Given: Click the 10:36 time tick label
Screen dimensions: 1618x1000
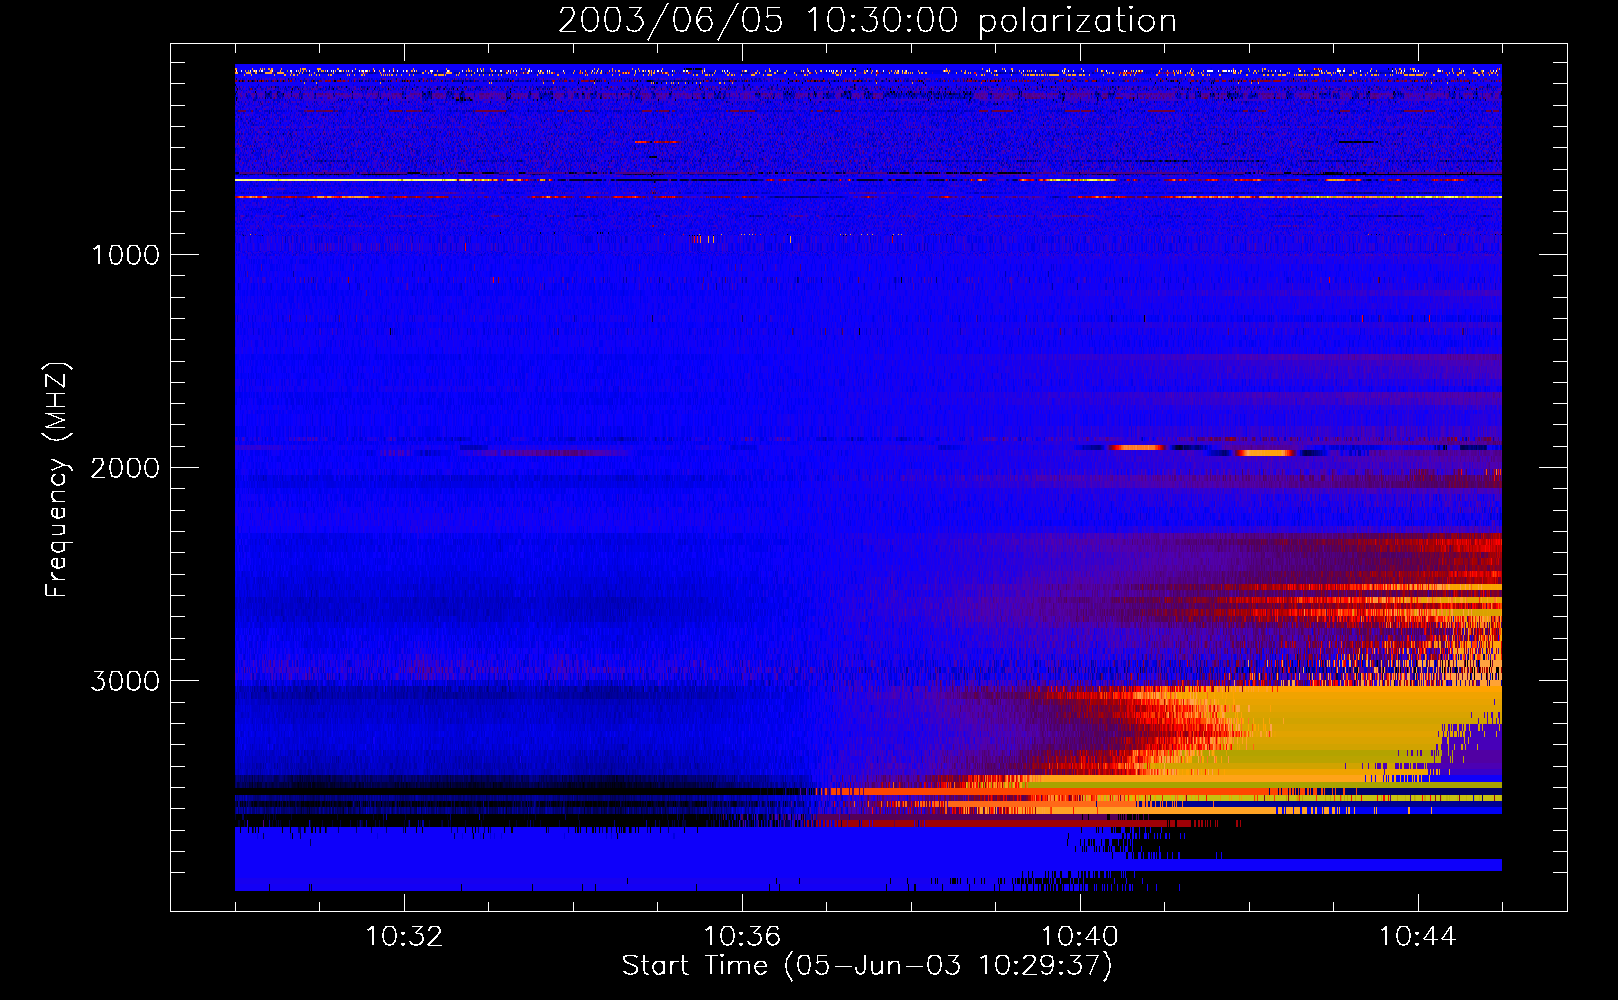Looking at the screenshot, I should pos(742,937).
